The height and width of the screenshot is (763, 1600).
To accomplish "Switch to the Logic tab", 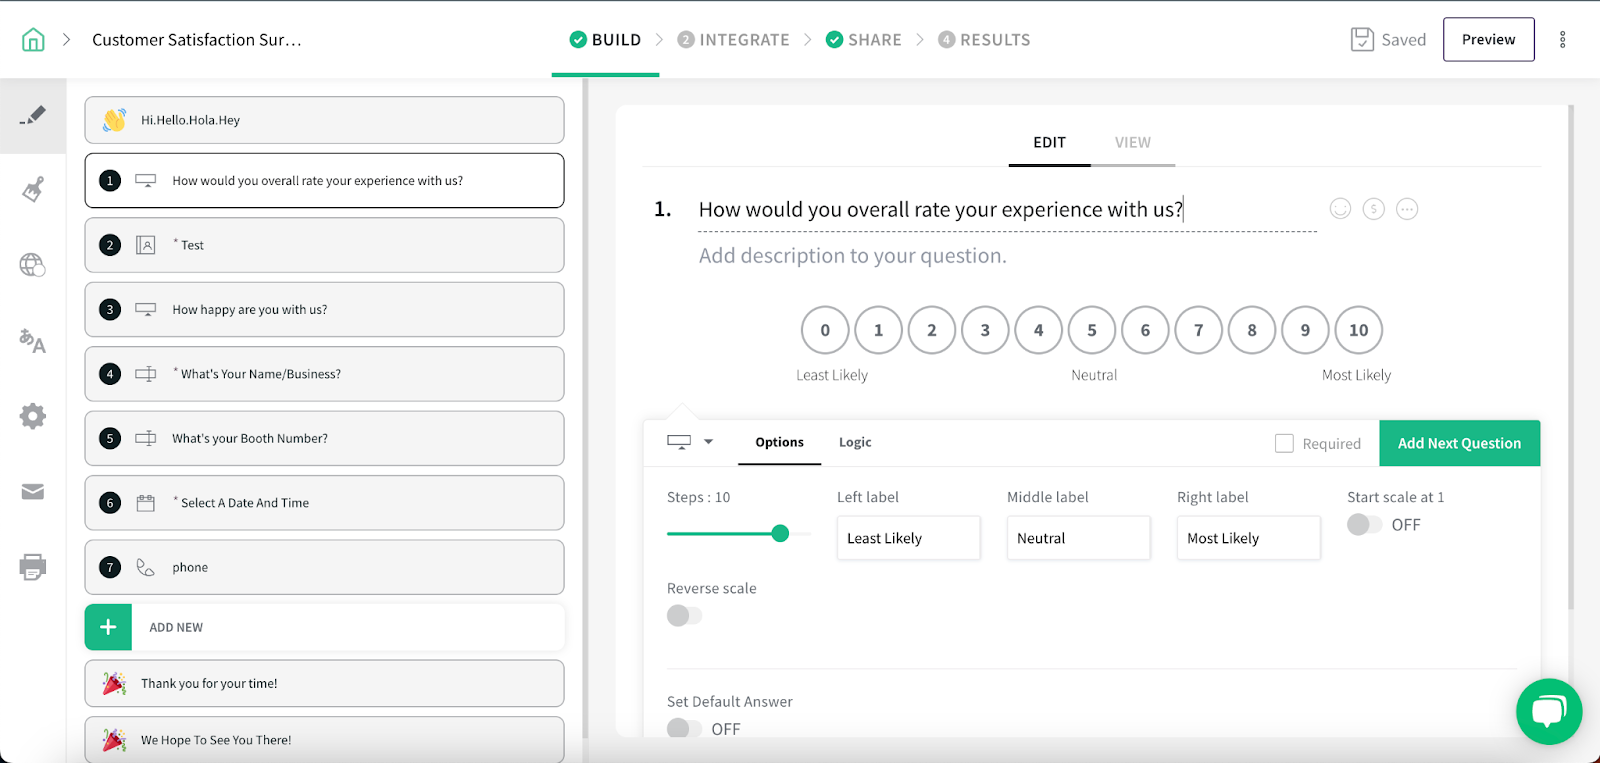I will [855, 442].
